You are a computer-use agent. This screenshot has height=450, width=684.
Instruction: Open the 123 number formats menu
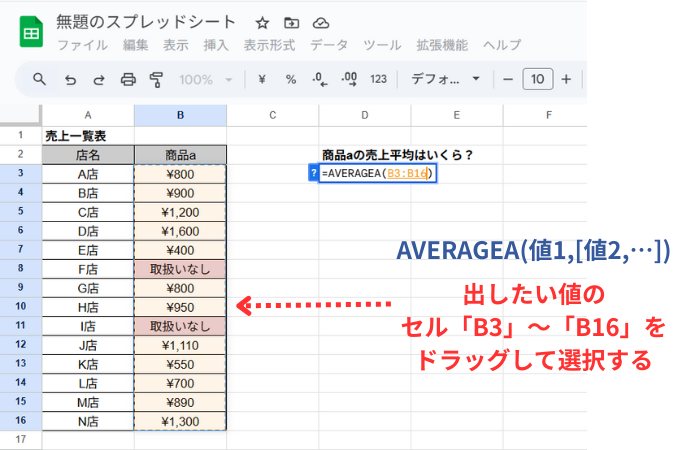(378, 79)
